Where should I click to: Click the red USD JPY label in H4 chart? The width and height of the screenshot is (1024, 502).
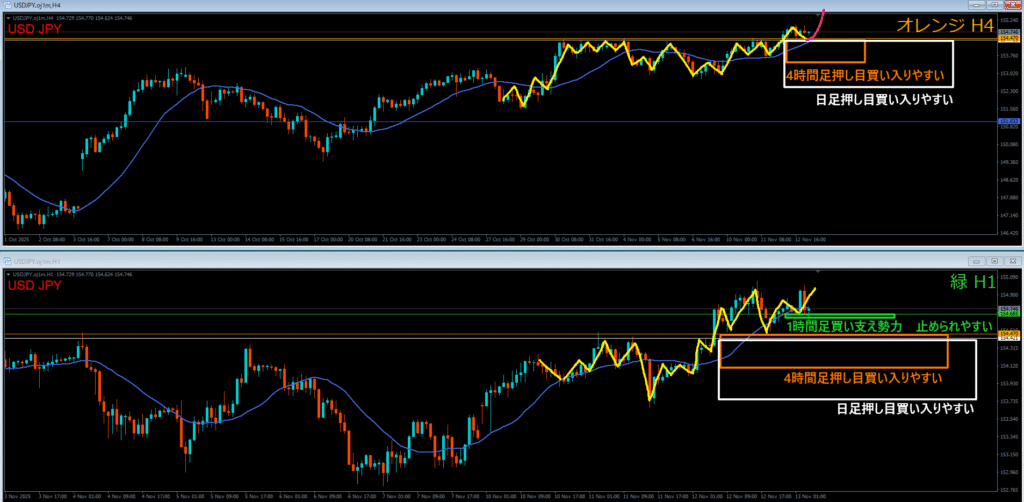(x=36, y=30)
